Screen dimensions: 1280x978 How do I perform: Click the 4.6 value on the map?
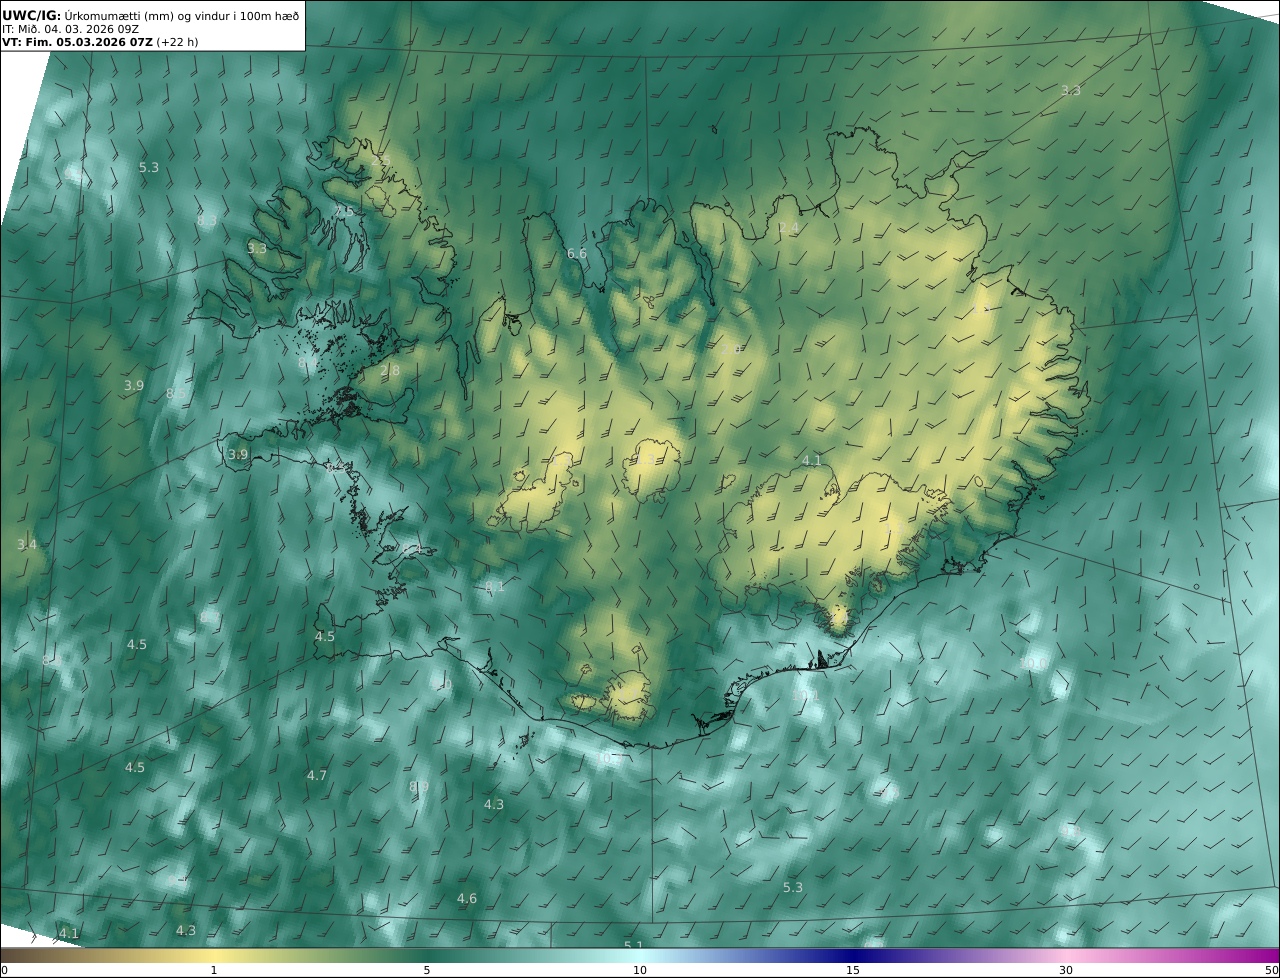467,898
